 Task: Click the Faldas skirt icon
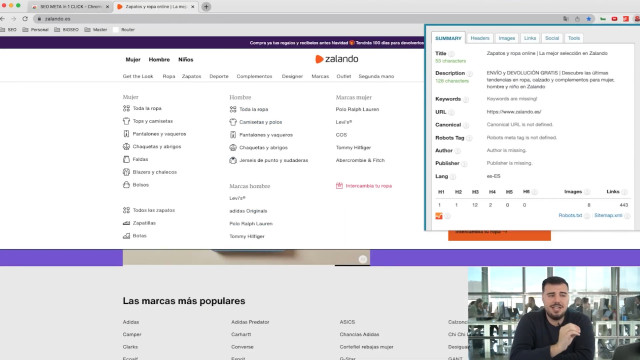(x=126, y=159)
